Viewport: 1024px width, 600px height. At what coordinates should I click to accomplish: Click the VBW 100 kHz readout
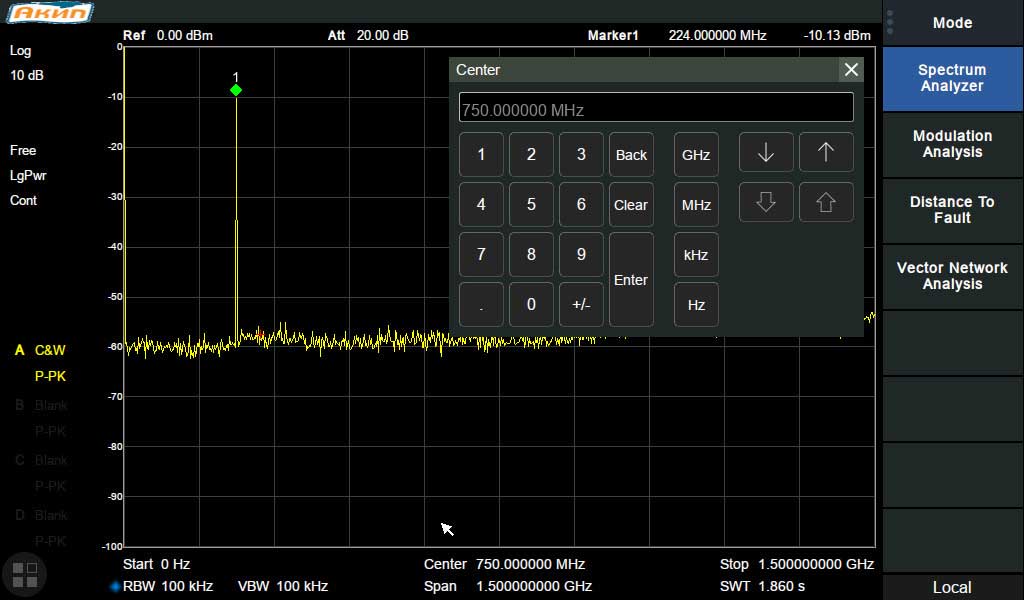coord(283,586)
